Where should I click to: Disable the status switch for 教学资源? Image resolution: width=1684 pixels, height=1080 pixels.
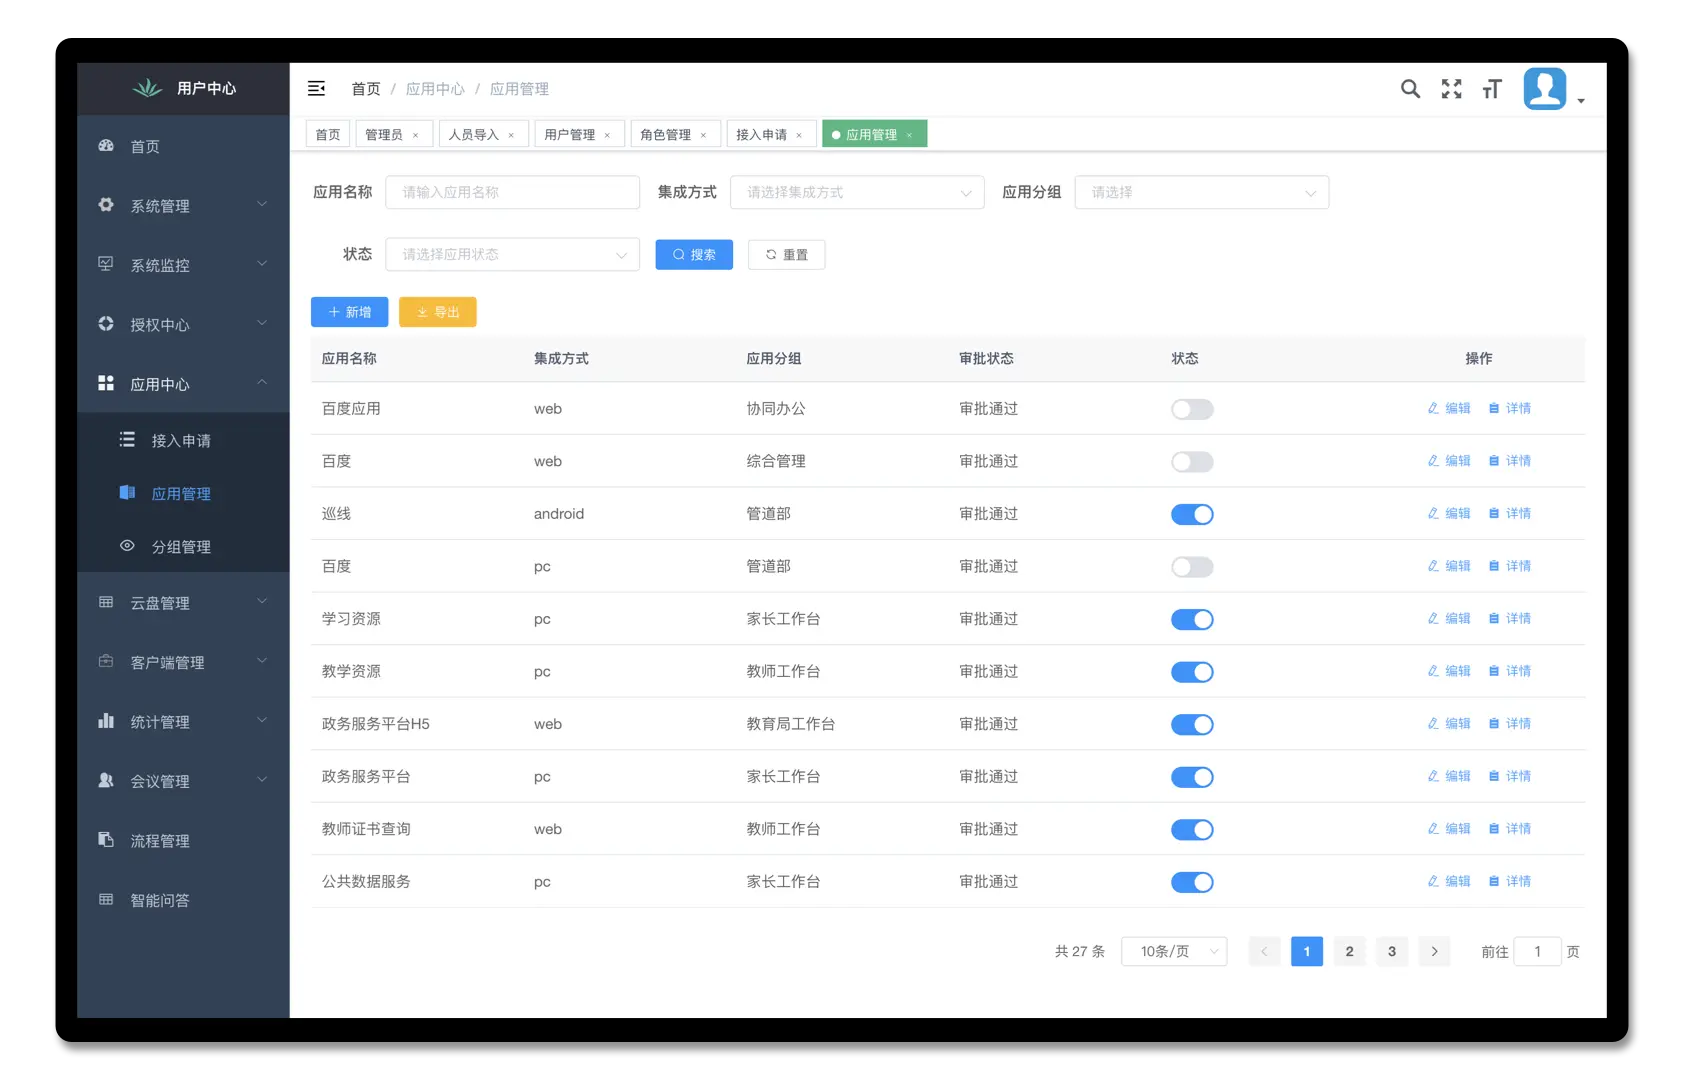click(1192, 672)
